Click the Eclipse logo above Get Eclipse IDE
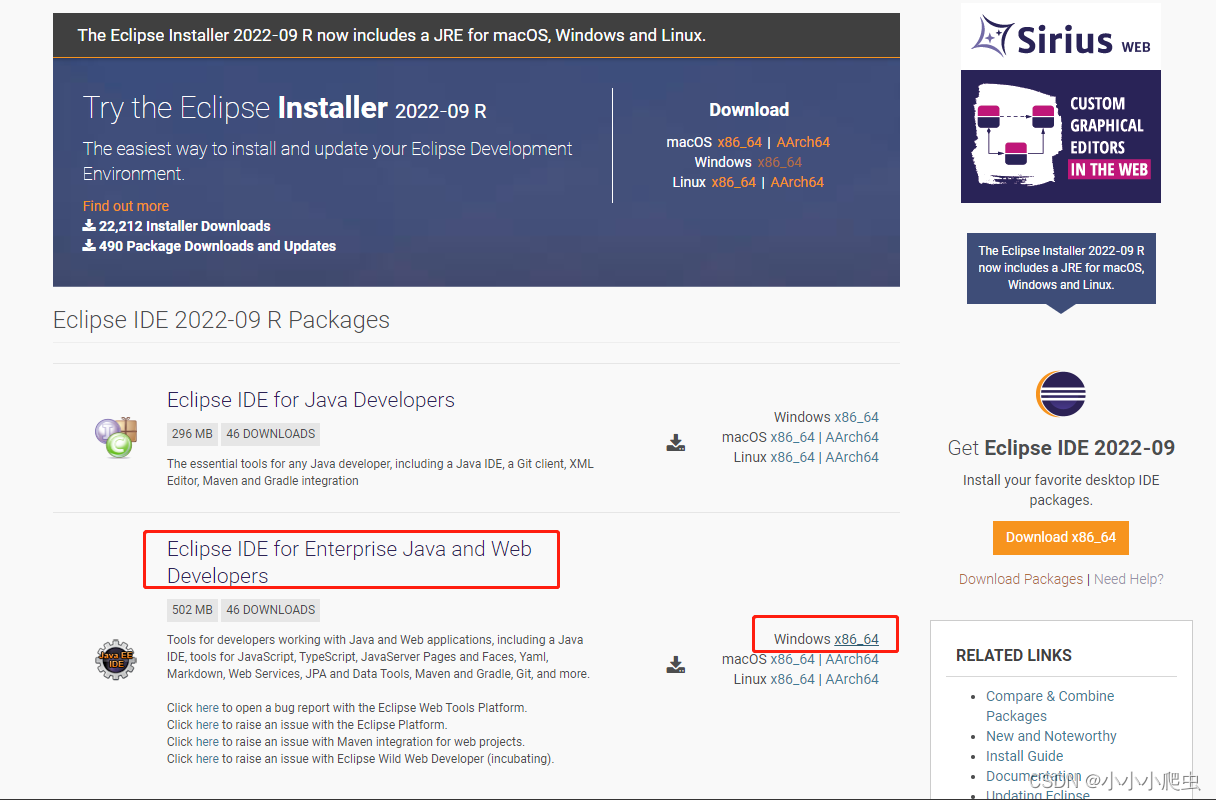This screenshot has height=800, width=1216. coord(1061,394)
